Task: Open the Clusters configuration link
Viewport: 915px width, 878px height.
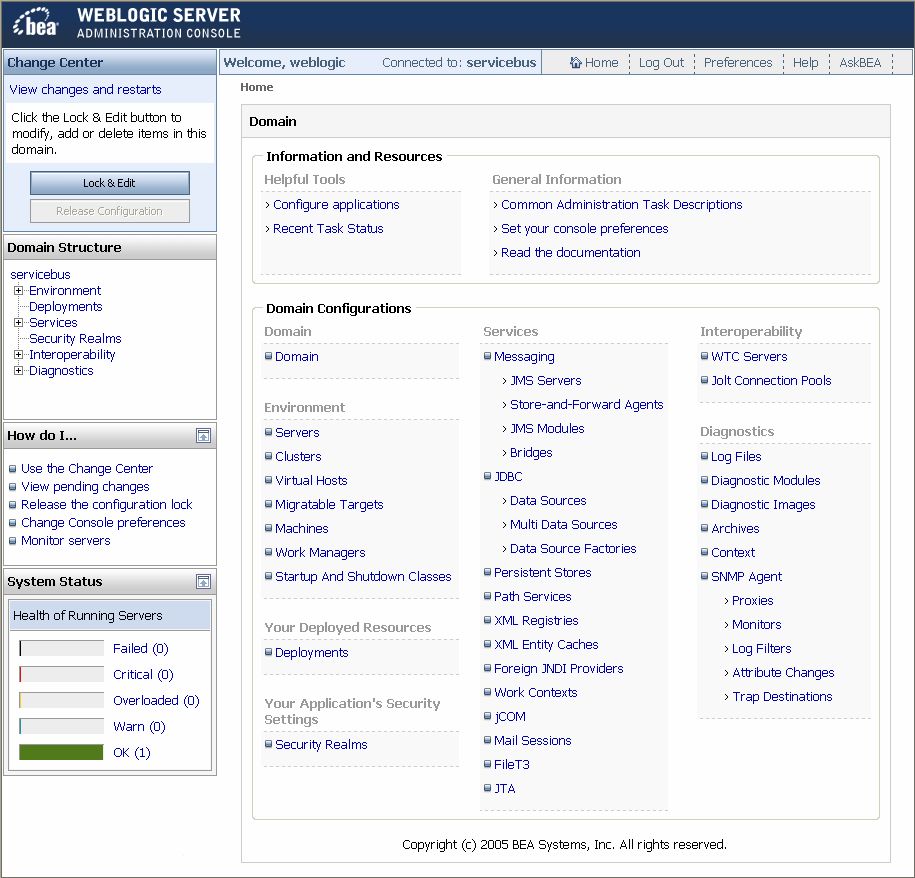Action: click(298, 457)
